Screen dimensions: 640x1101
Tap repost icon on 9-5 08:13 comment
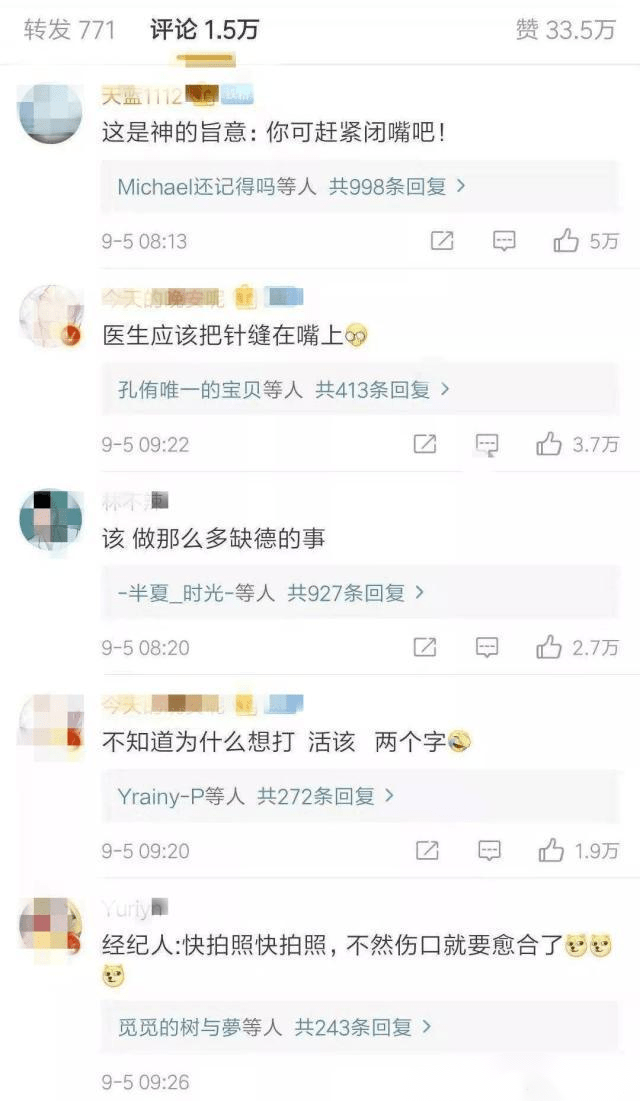(442, 241)
